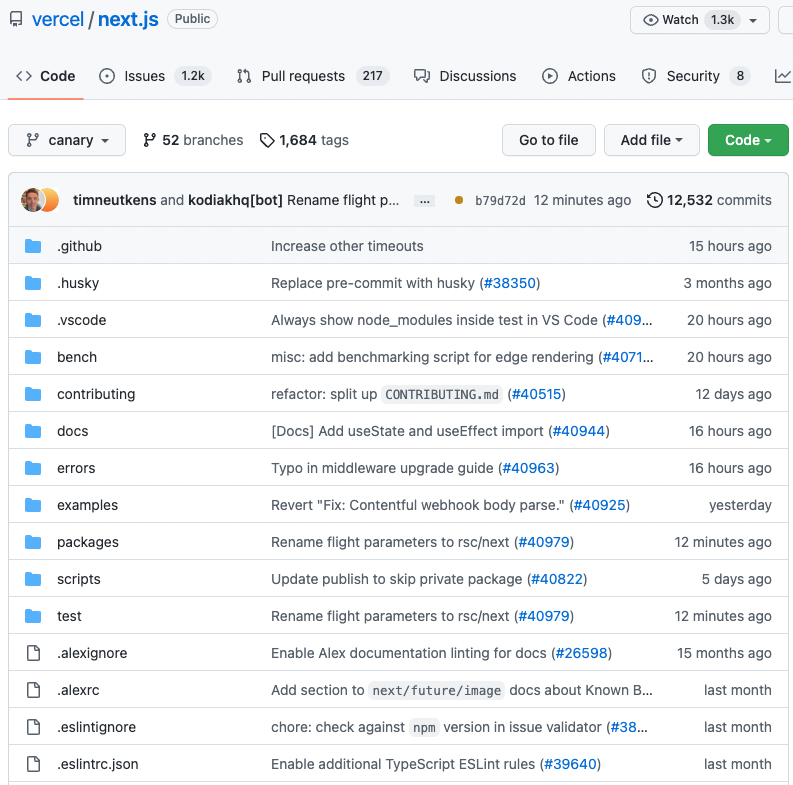793x785 pixels.
Task: Click the .vscode folder icon
Action: (x=33, y=320)
